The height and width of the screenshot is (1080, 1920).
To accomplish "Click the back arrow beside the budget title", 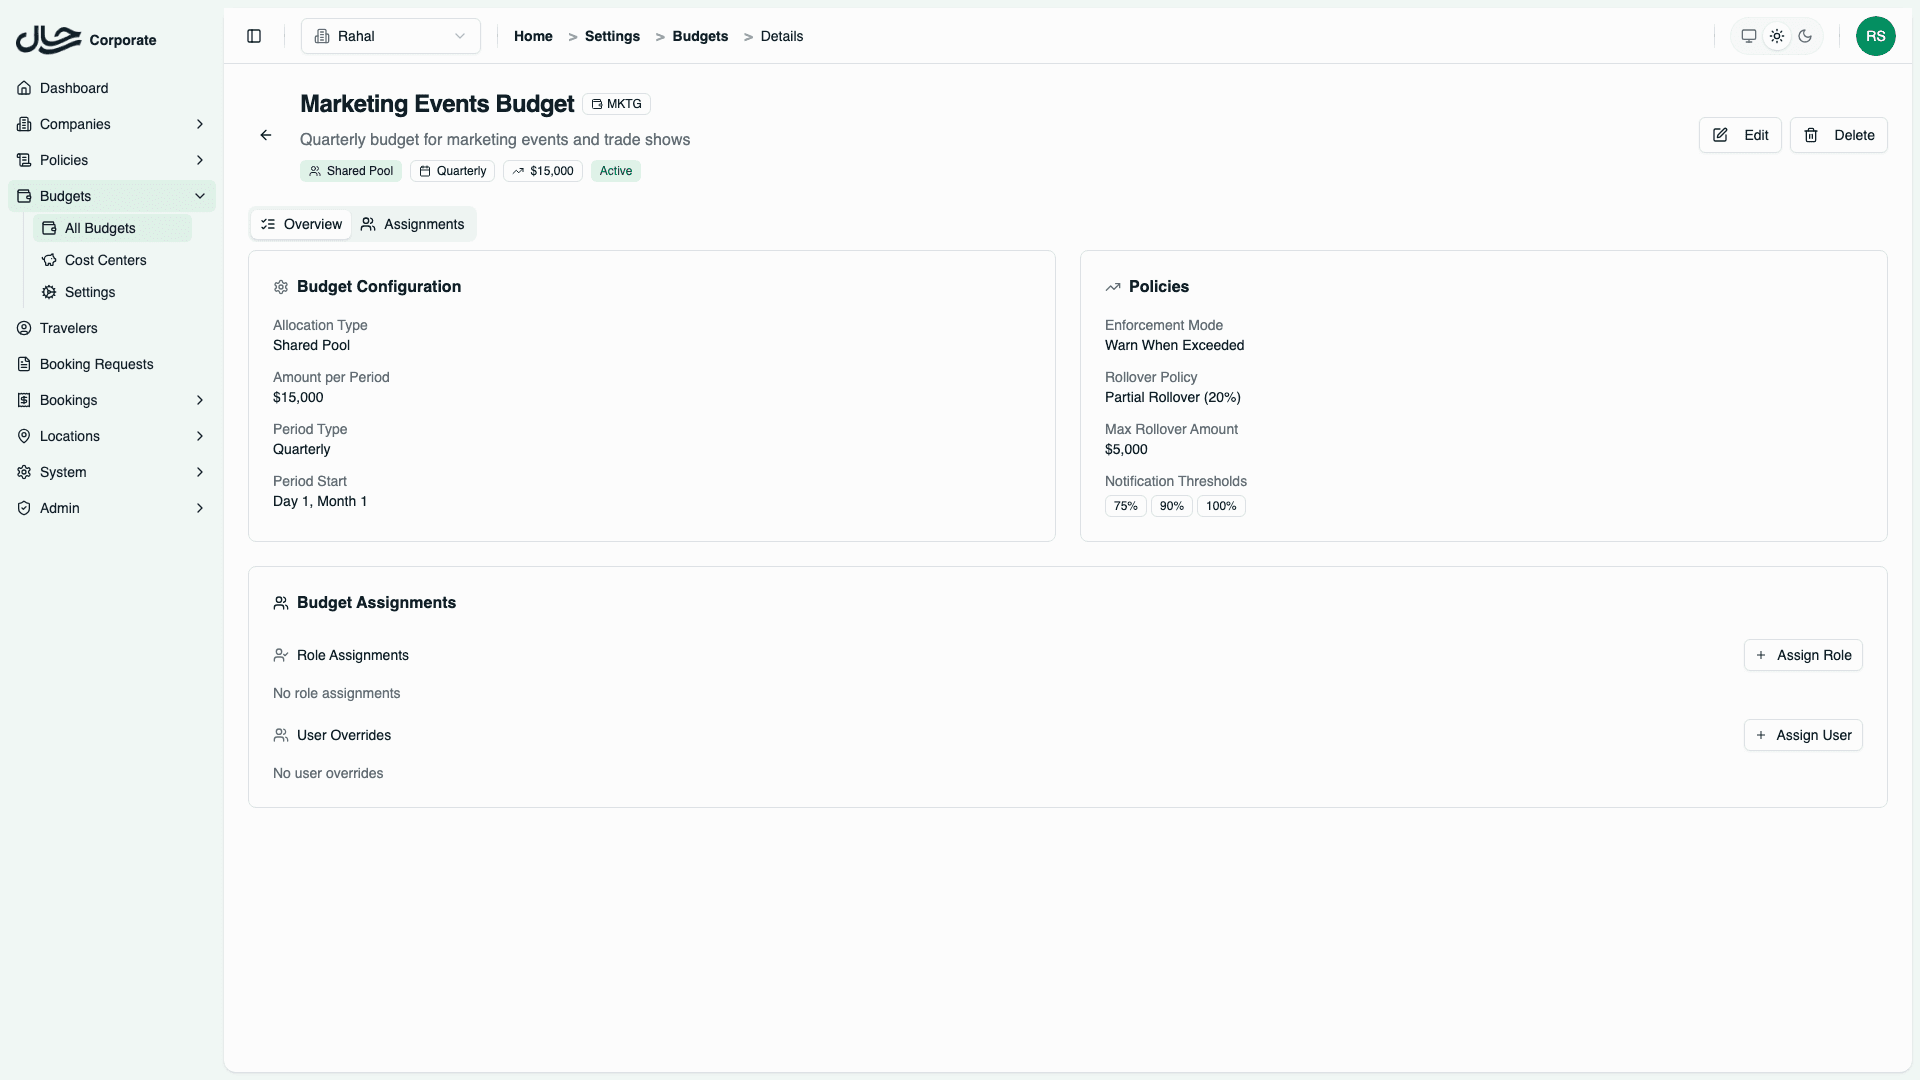I will click(265, 135).
